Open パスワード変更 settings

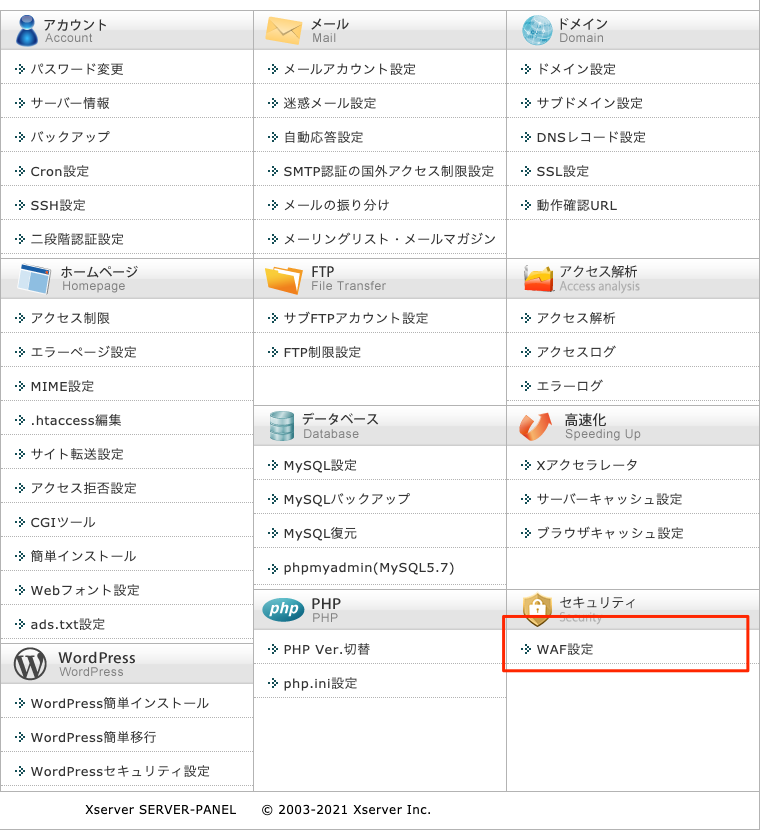(x=77, y=69)
